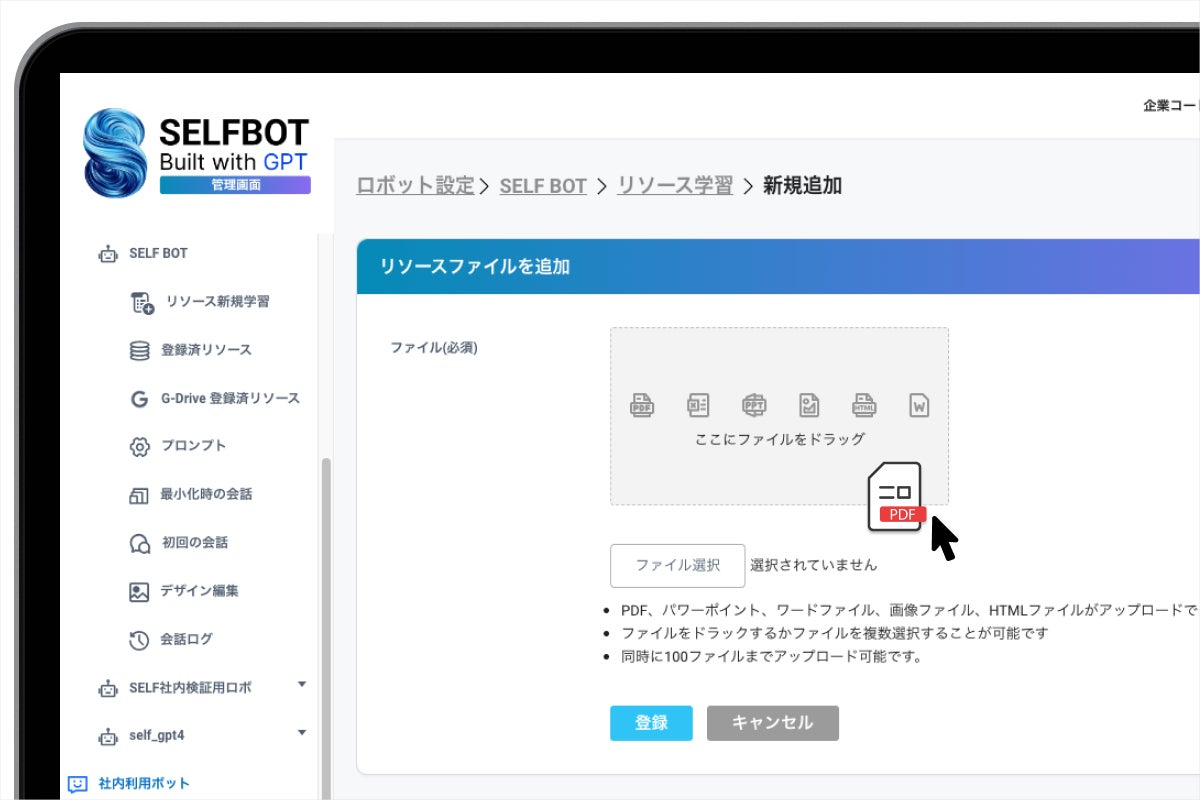Click the self_gpt4 robot icon

pos(108,736)
